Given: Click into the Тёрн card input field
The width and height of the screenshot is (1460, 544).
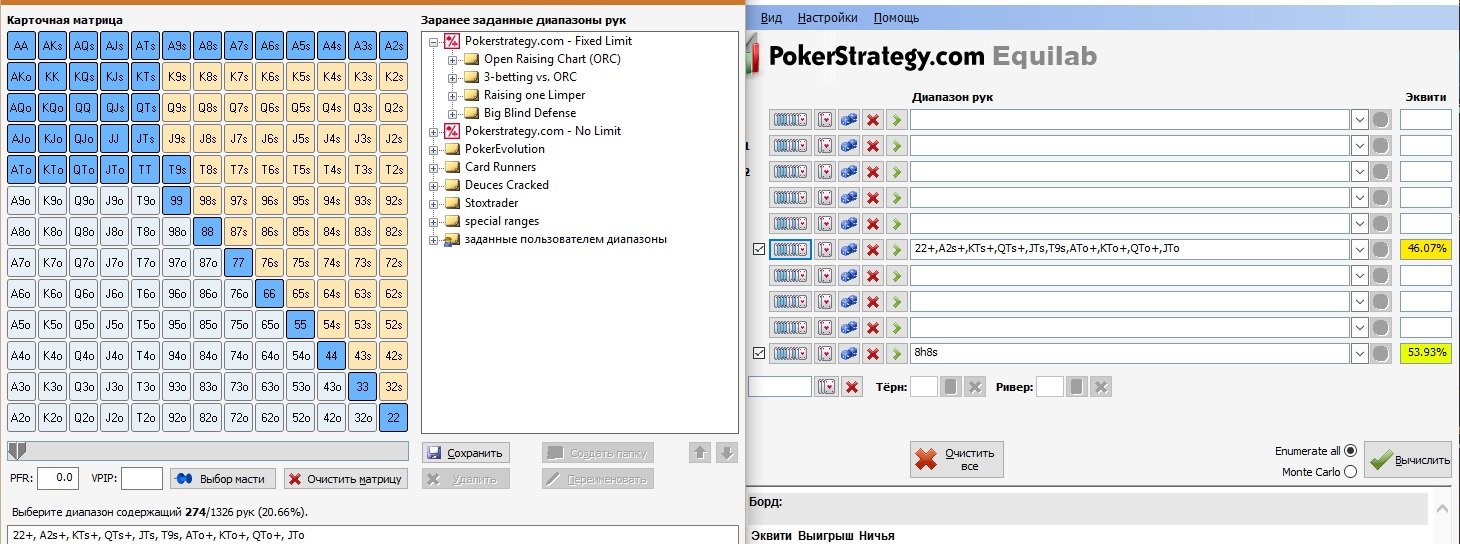Looking at the screenshot, I should click(924, 387).
